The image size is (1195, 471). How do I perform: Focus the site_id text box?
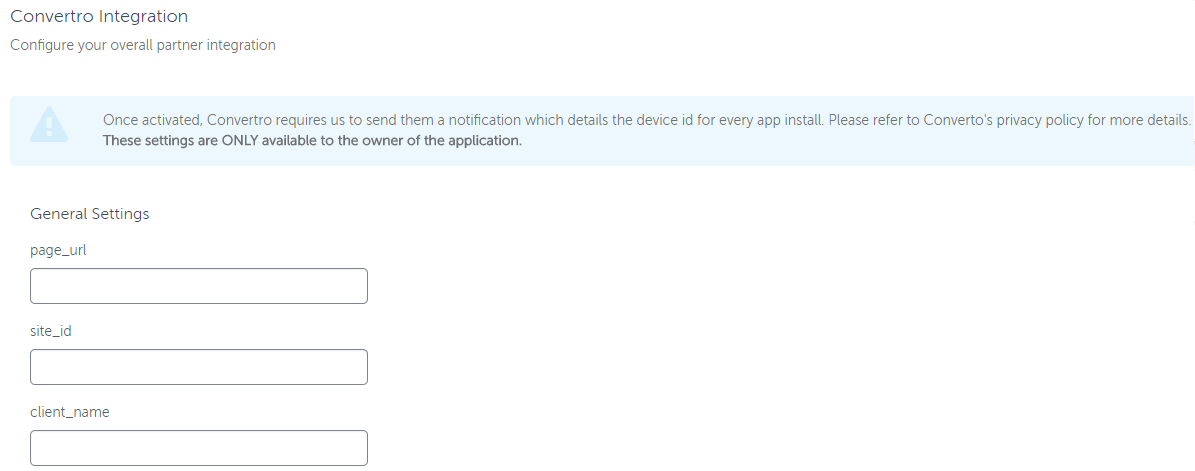[199, 367]
